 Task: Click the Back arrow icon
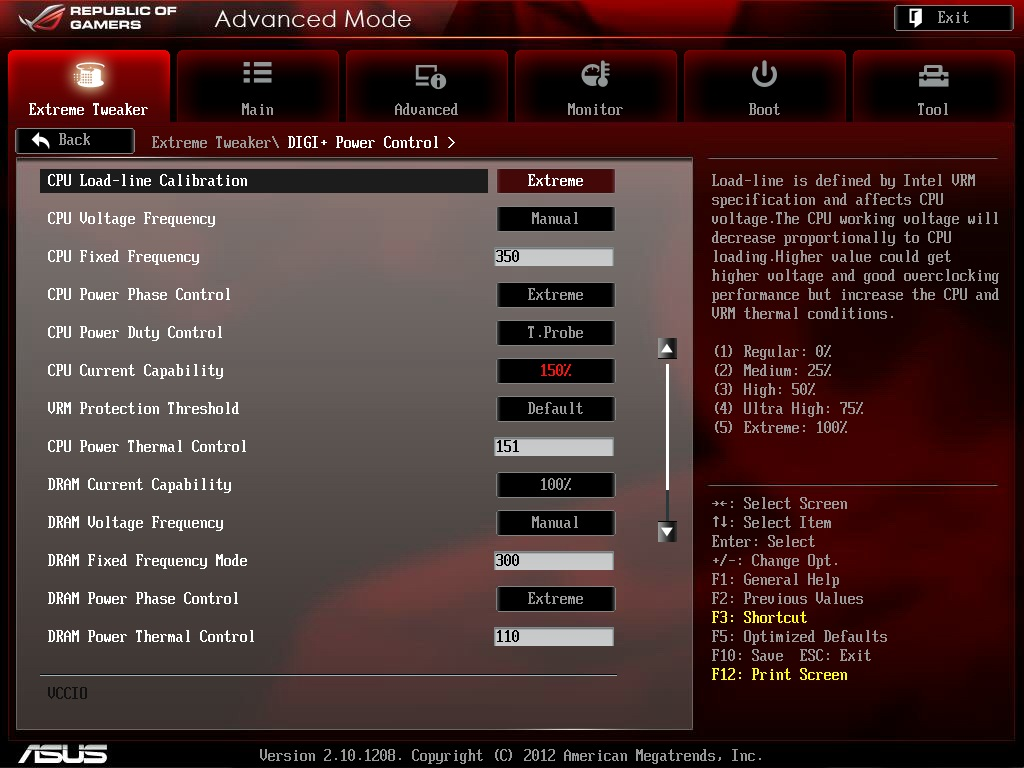pos(41,141)
